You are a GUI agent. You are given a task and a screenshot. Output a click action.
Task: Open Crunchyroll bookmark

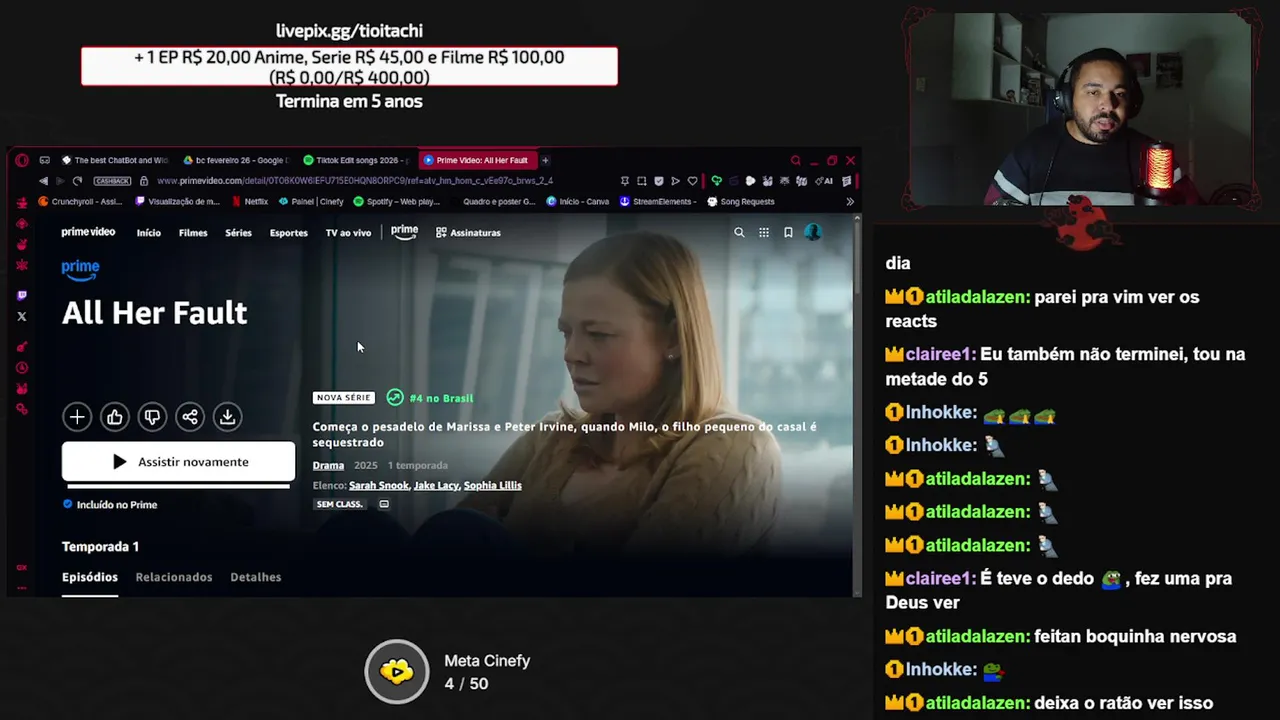click(80, 201)
